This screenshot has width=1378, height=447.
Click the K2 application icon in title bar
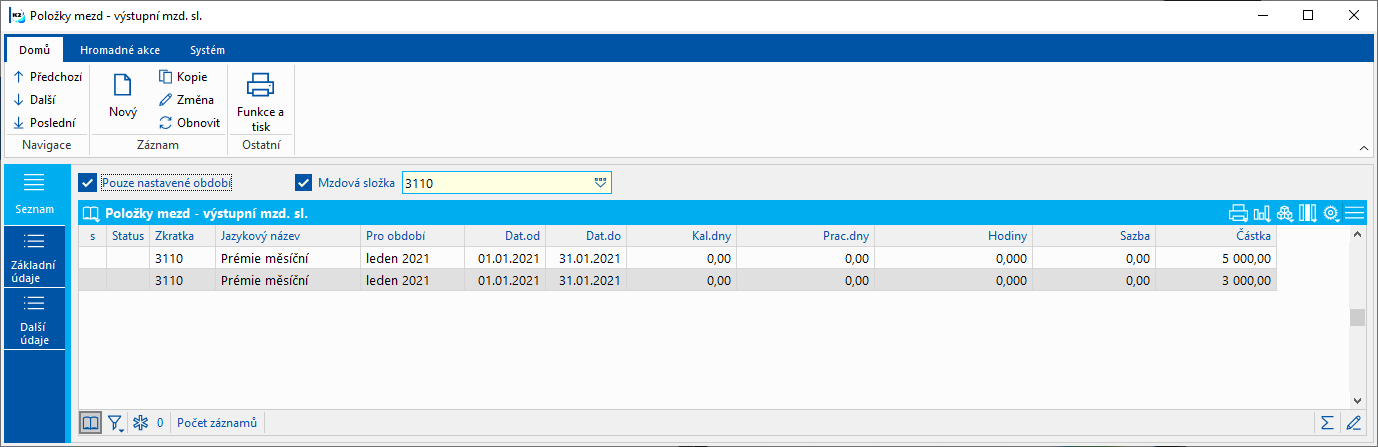pos(17,15)
